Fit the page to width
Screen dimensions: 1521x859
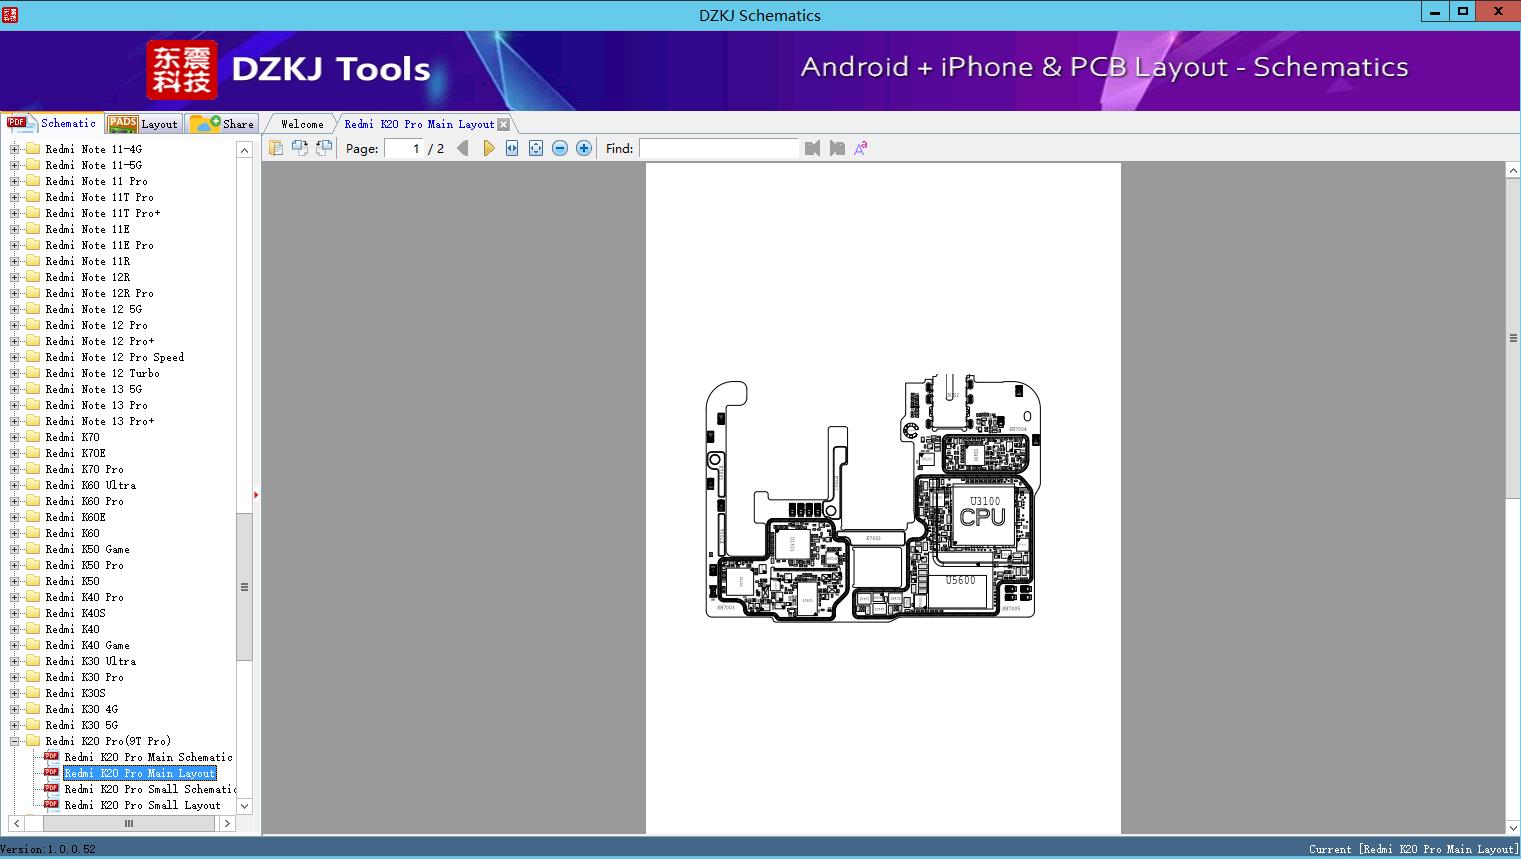512,148
